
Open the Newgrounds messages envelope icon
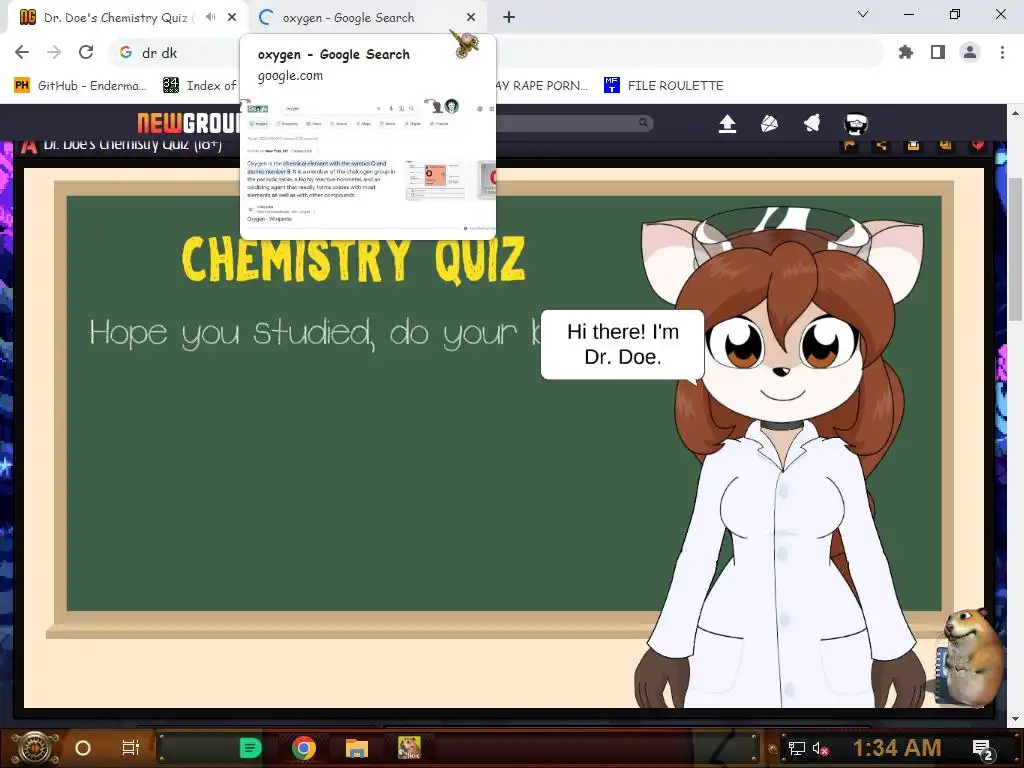[x=769, y=123]
